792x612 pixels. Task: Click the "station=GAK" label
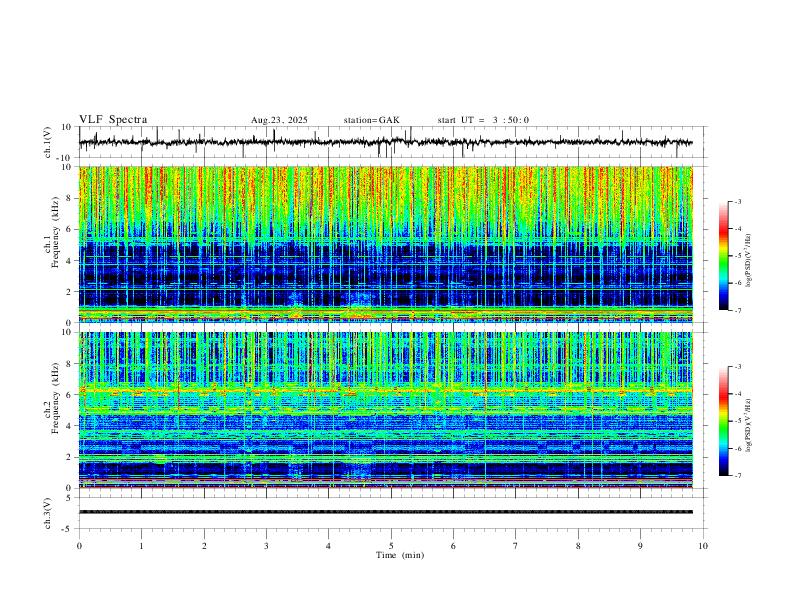click(x=372, y=120)
